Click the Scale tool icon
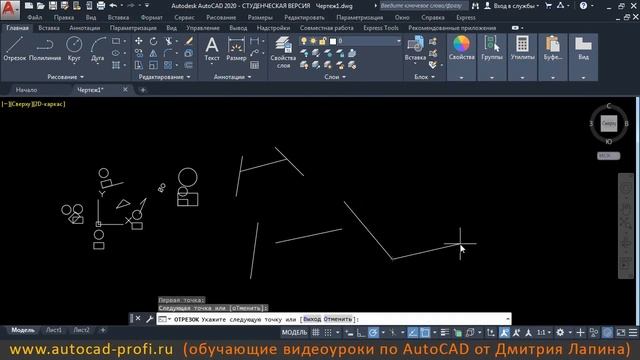 pos(153,65)
